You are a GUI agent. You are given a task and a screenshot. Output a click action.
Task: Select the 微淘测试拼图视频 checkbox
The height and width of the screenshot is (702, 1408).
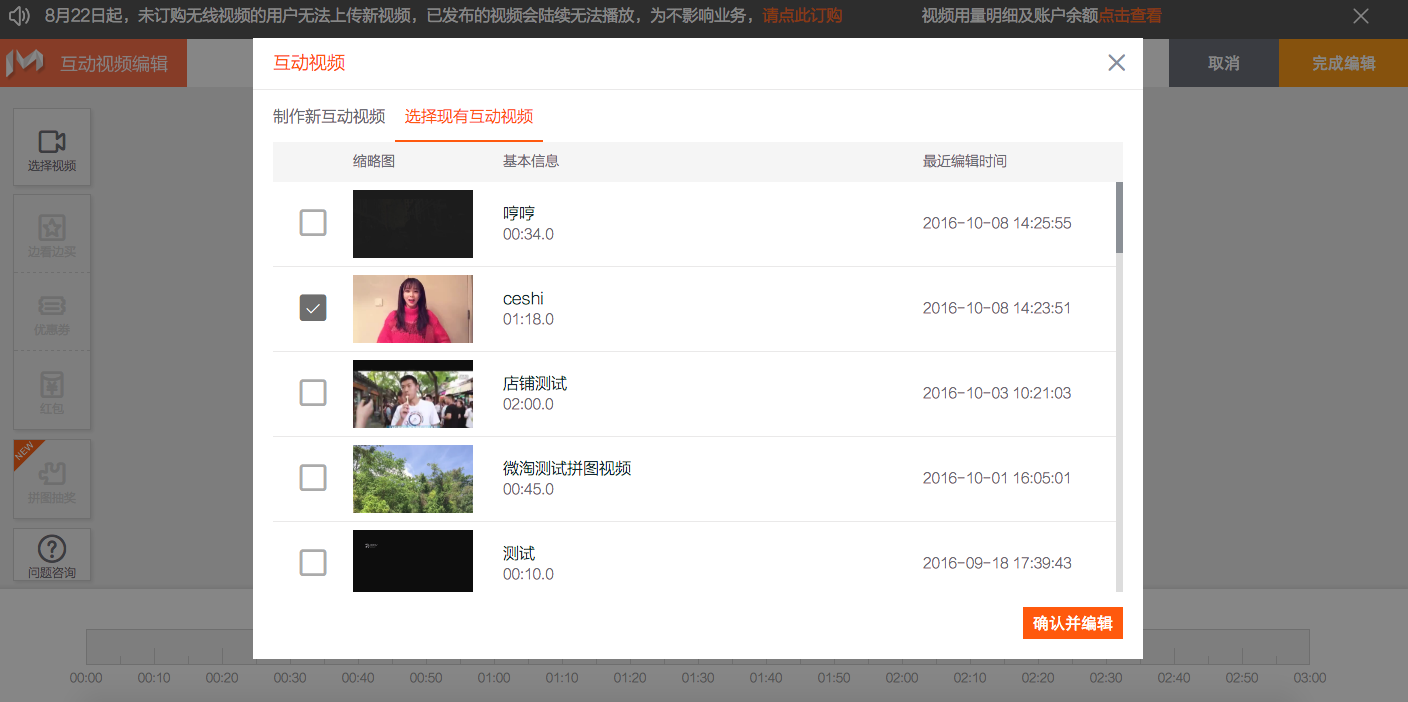(313, 478)
